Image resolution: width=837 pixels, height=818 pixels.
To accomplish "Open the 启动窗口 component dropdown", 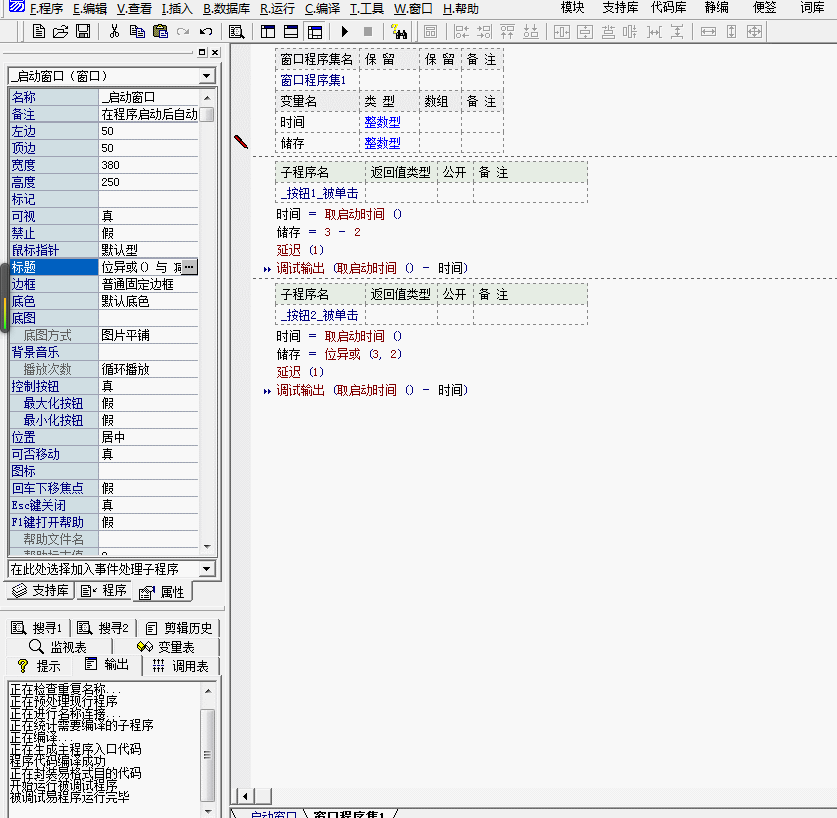I will click(207, 76).
